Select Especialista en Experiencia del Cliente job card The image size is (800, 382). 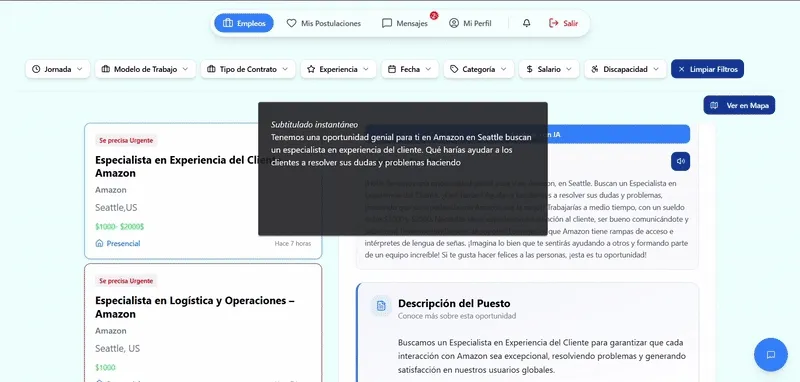(x=203, y=191)
